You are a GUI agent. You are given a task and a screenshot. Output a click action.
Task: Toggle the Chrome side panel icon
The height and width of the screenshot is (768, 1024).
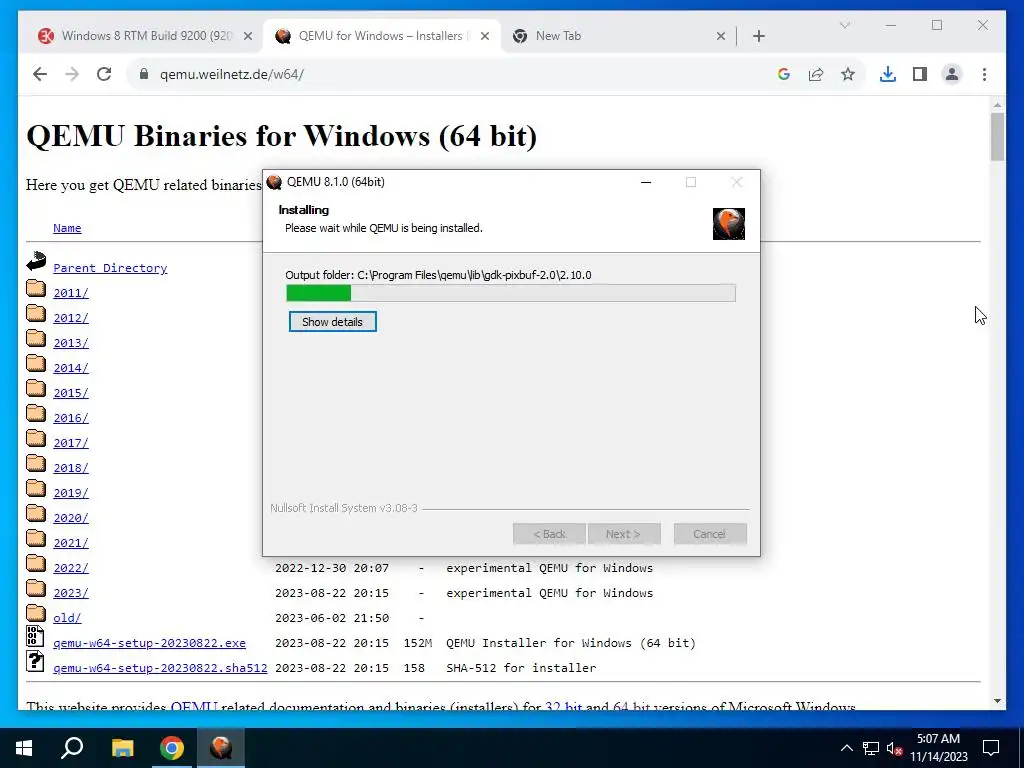tap(920, 74)
